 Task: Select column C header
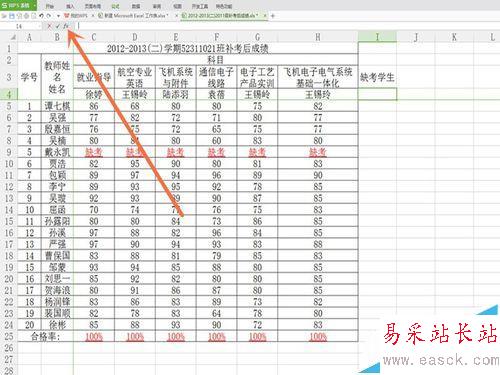pyautogui.click(x=94, y=37)
